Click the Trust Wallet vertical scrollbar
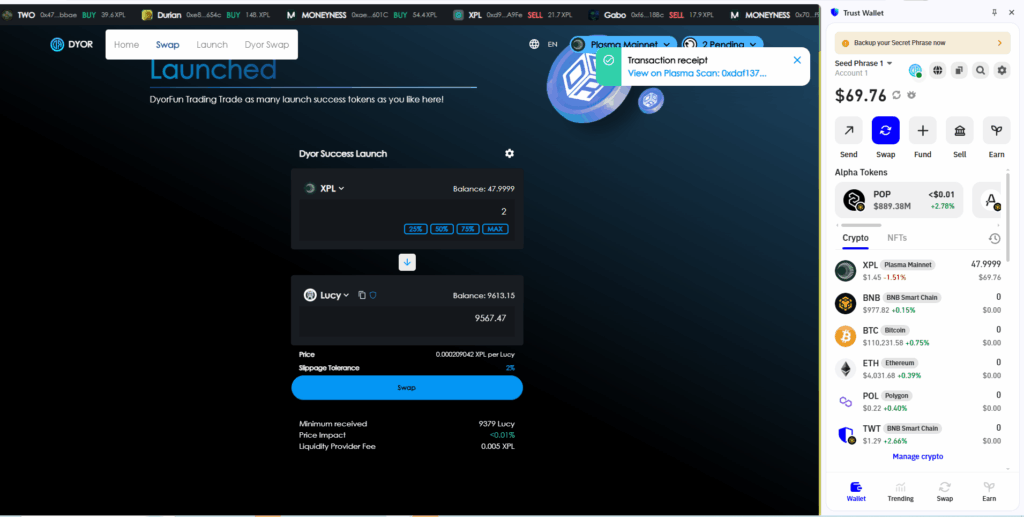Image resolution: width=1024 pixels, height=517 pixels. [1008, 215]
